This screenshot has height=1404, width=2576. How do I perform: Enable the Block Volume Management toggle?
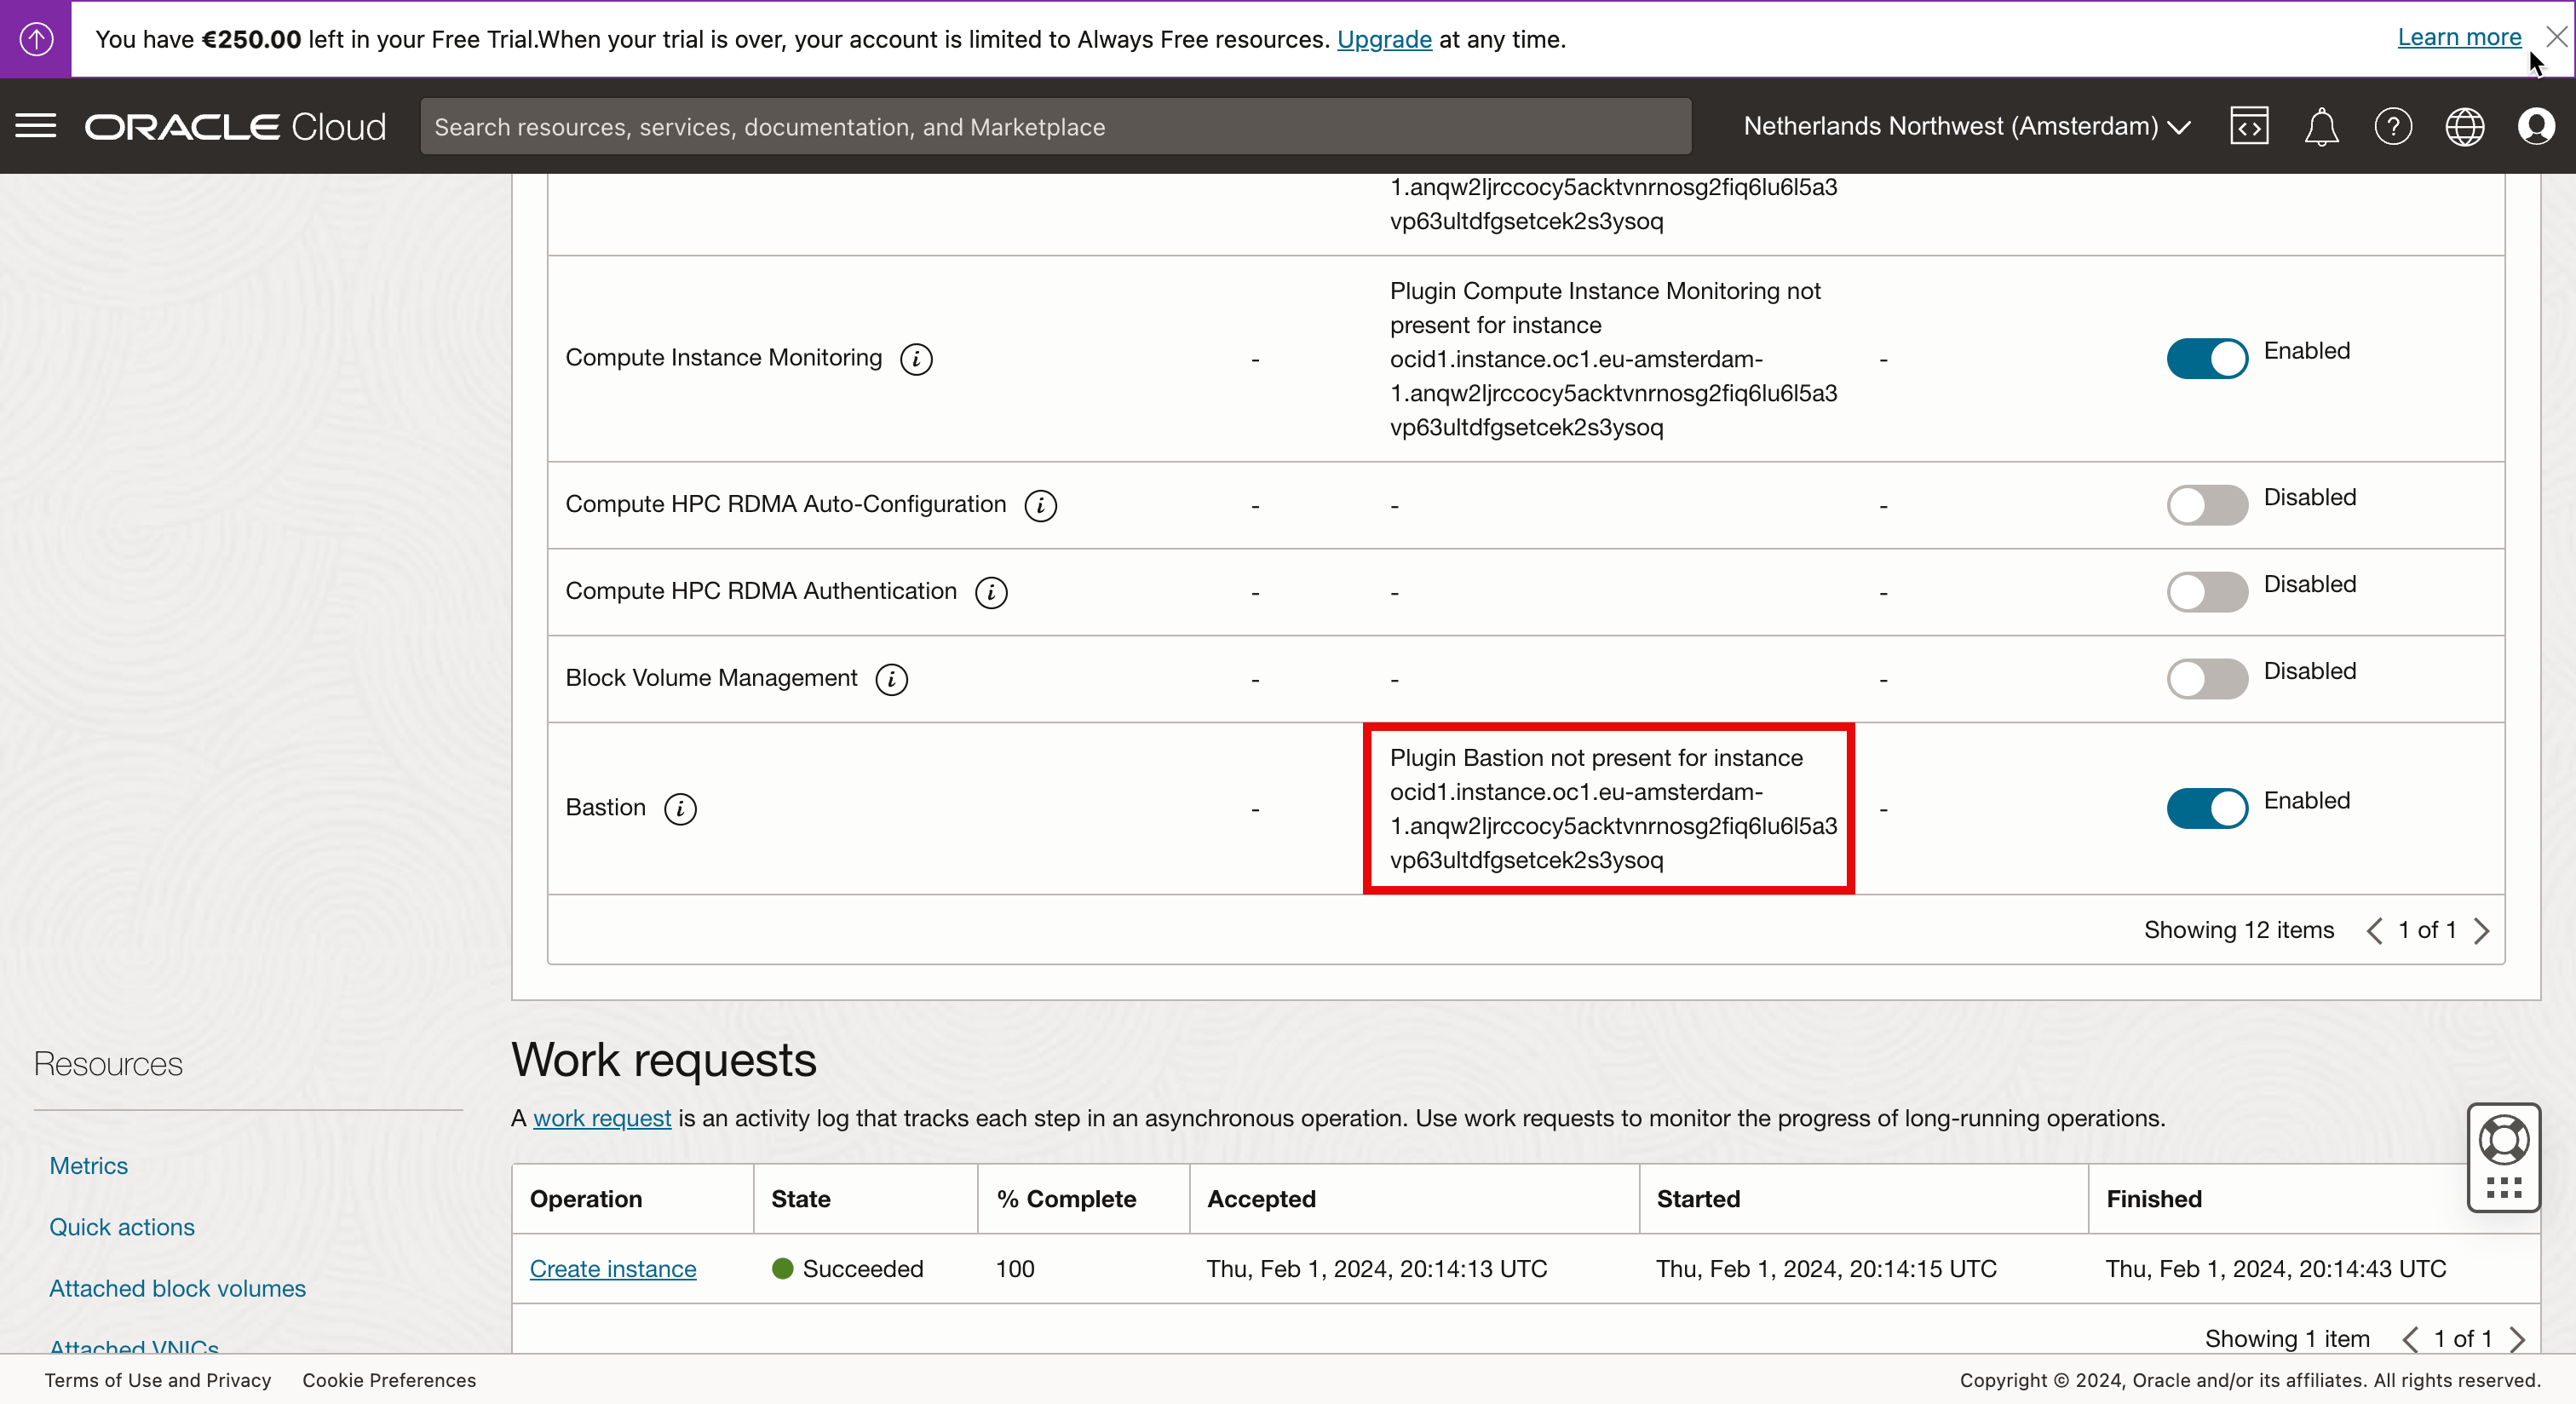point(2206,679)
